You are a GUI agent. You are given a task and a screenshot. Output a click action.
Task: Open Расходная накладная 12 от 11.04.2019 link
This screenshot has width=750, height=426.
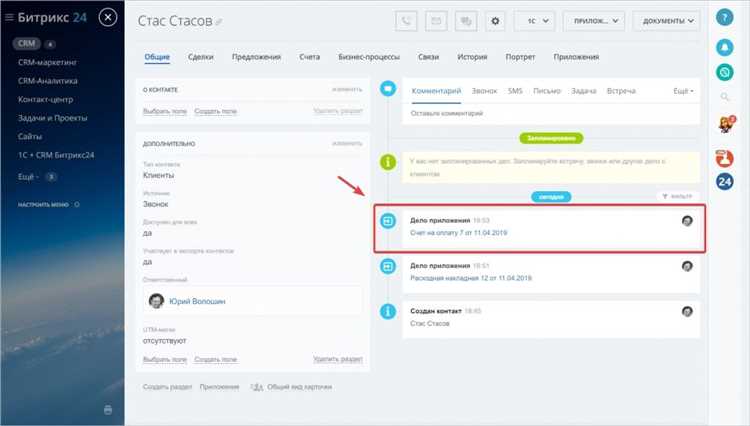(471, 278)
